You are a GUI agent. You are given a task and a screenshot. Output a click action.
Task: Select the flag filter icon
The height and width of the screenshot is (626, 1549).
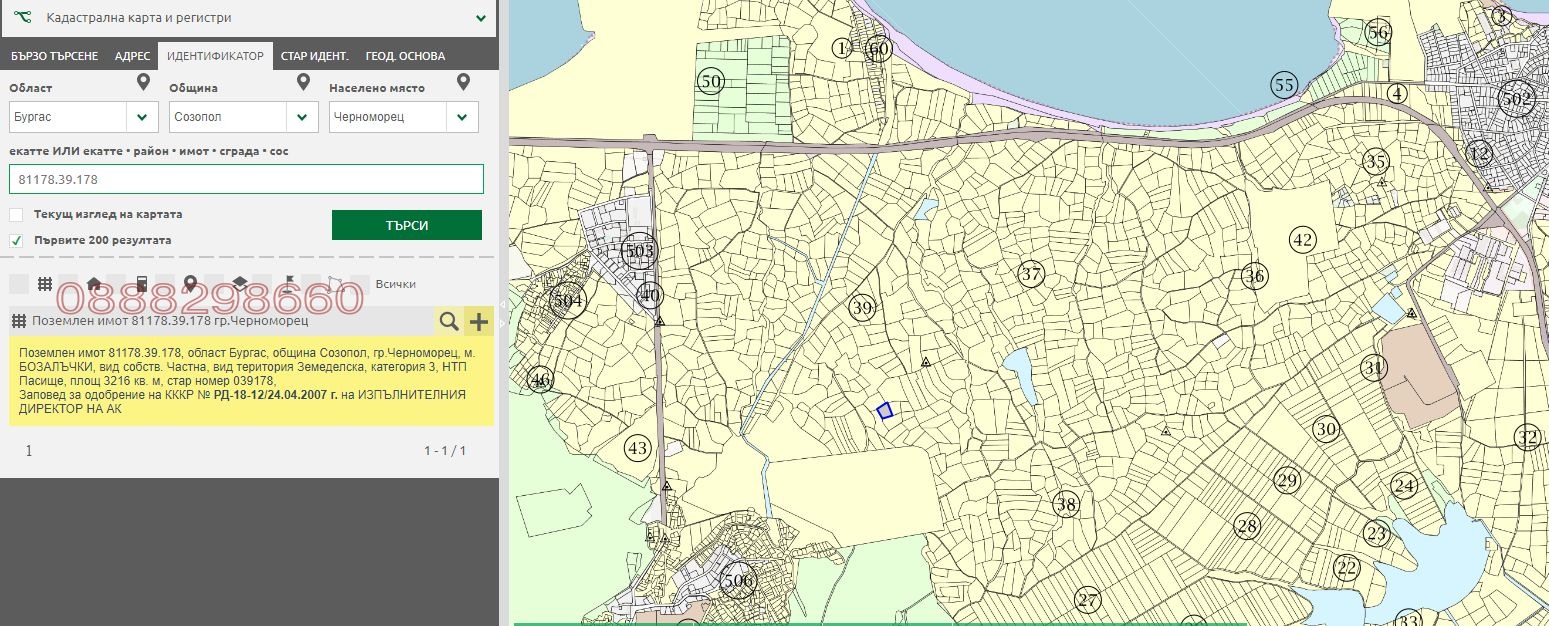click(287, 284)
